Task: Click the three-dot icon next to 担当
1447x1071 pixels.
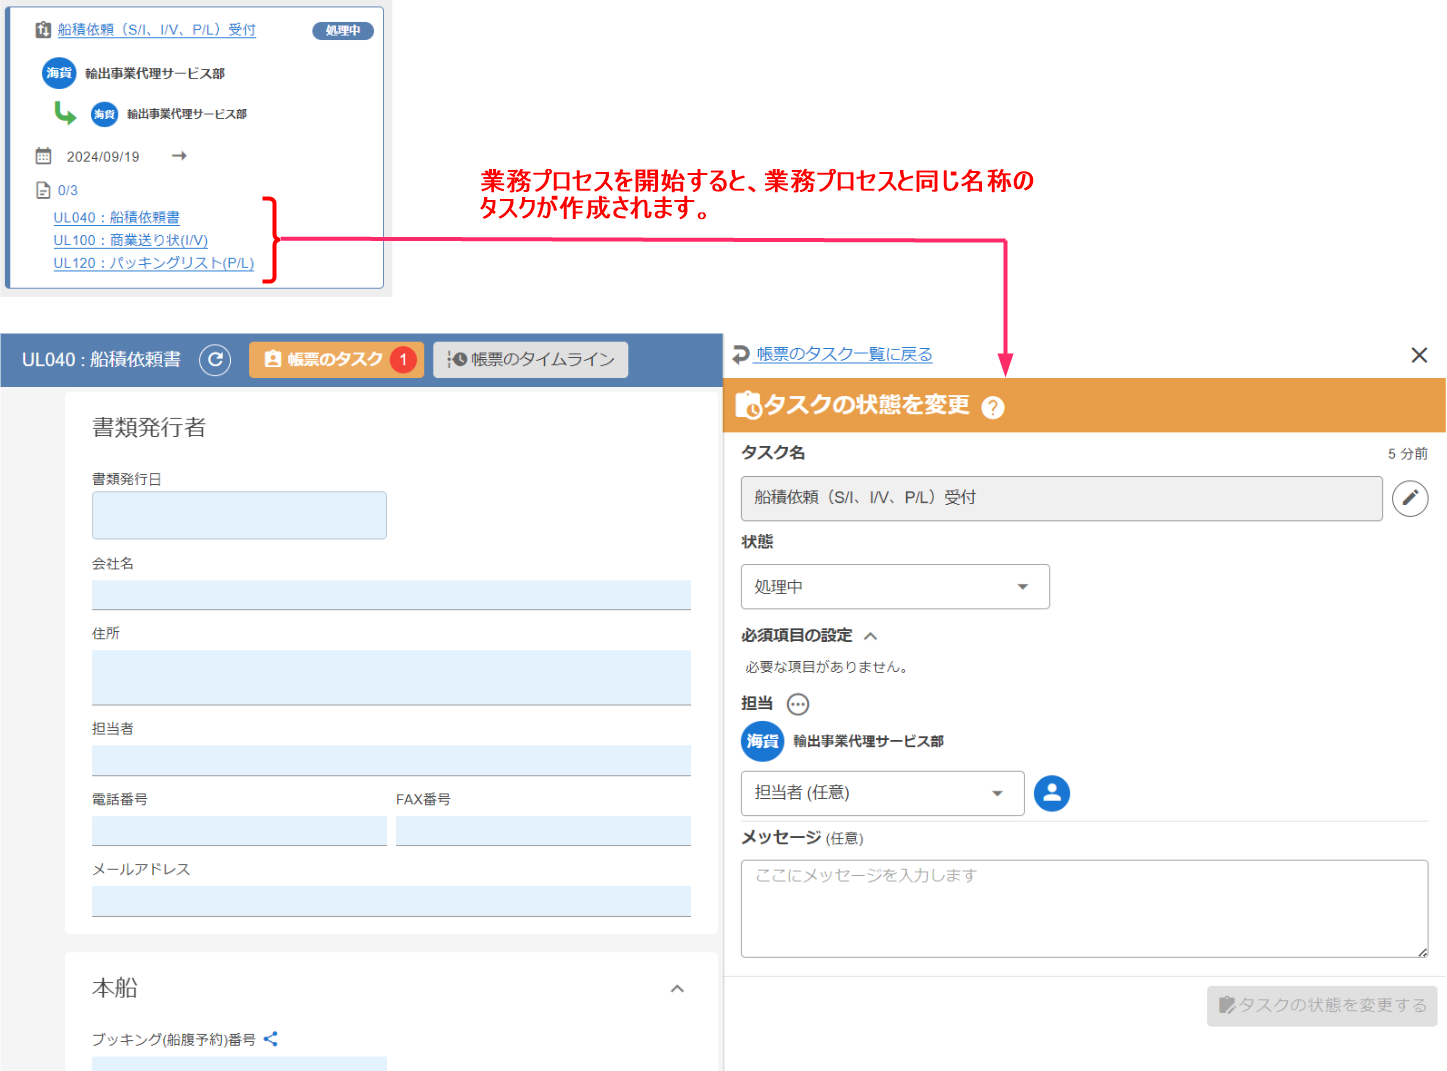Action: [x=798, y=705]
